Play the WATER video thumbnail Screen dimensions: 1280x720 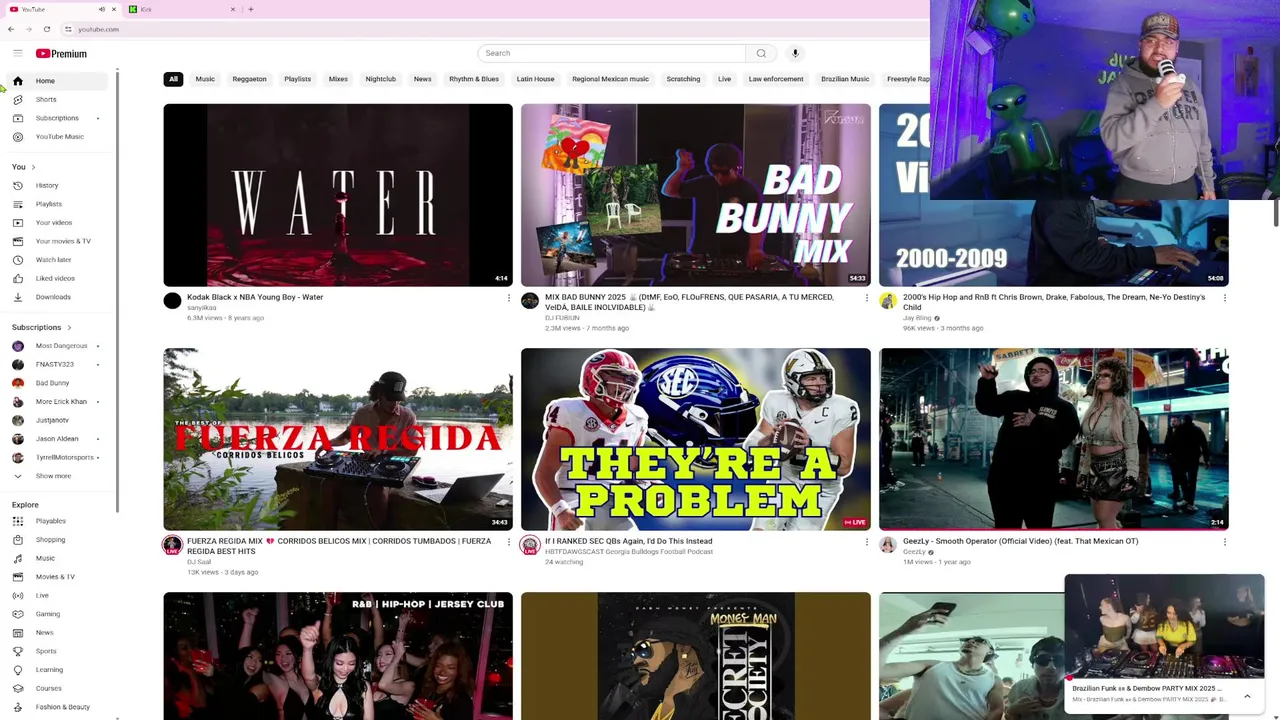338,195
